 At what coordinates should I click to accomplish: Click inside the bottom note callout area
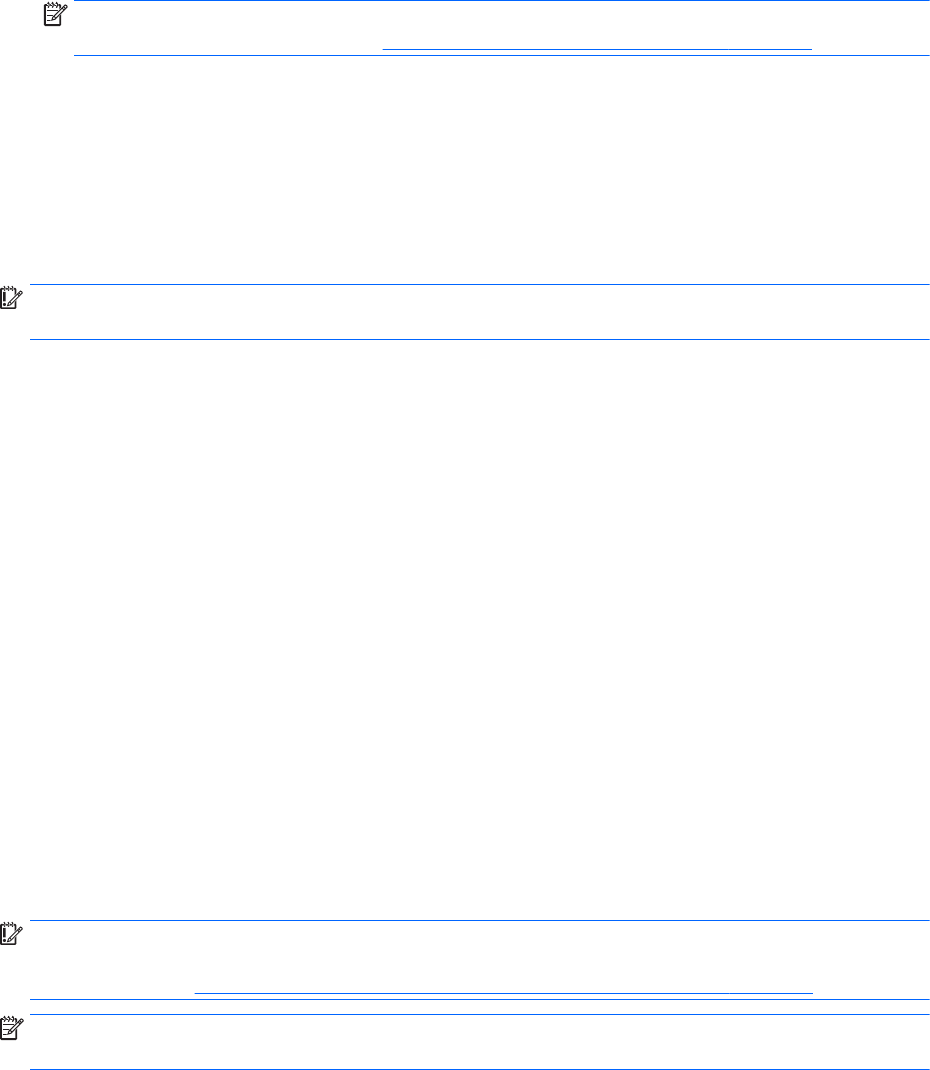tap(480, 1041)
